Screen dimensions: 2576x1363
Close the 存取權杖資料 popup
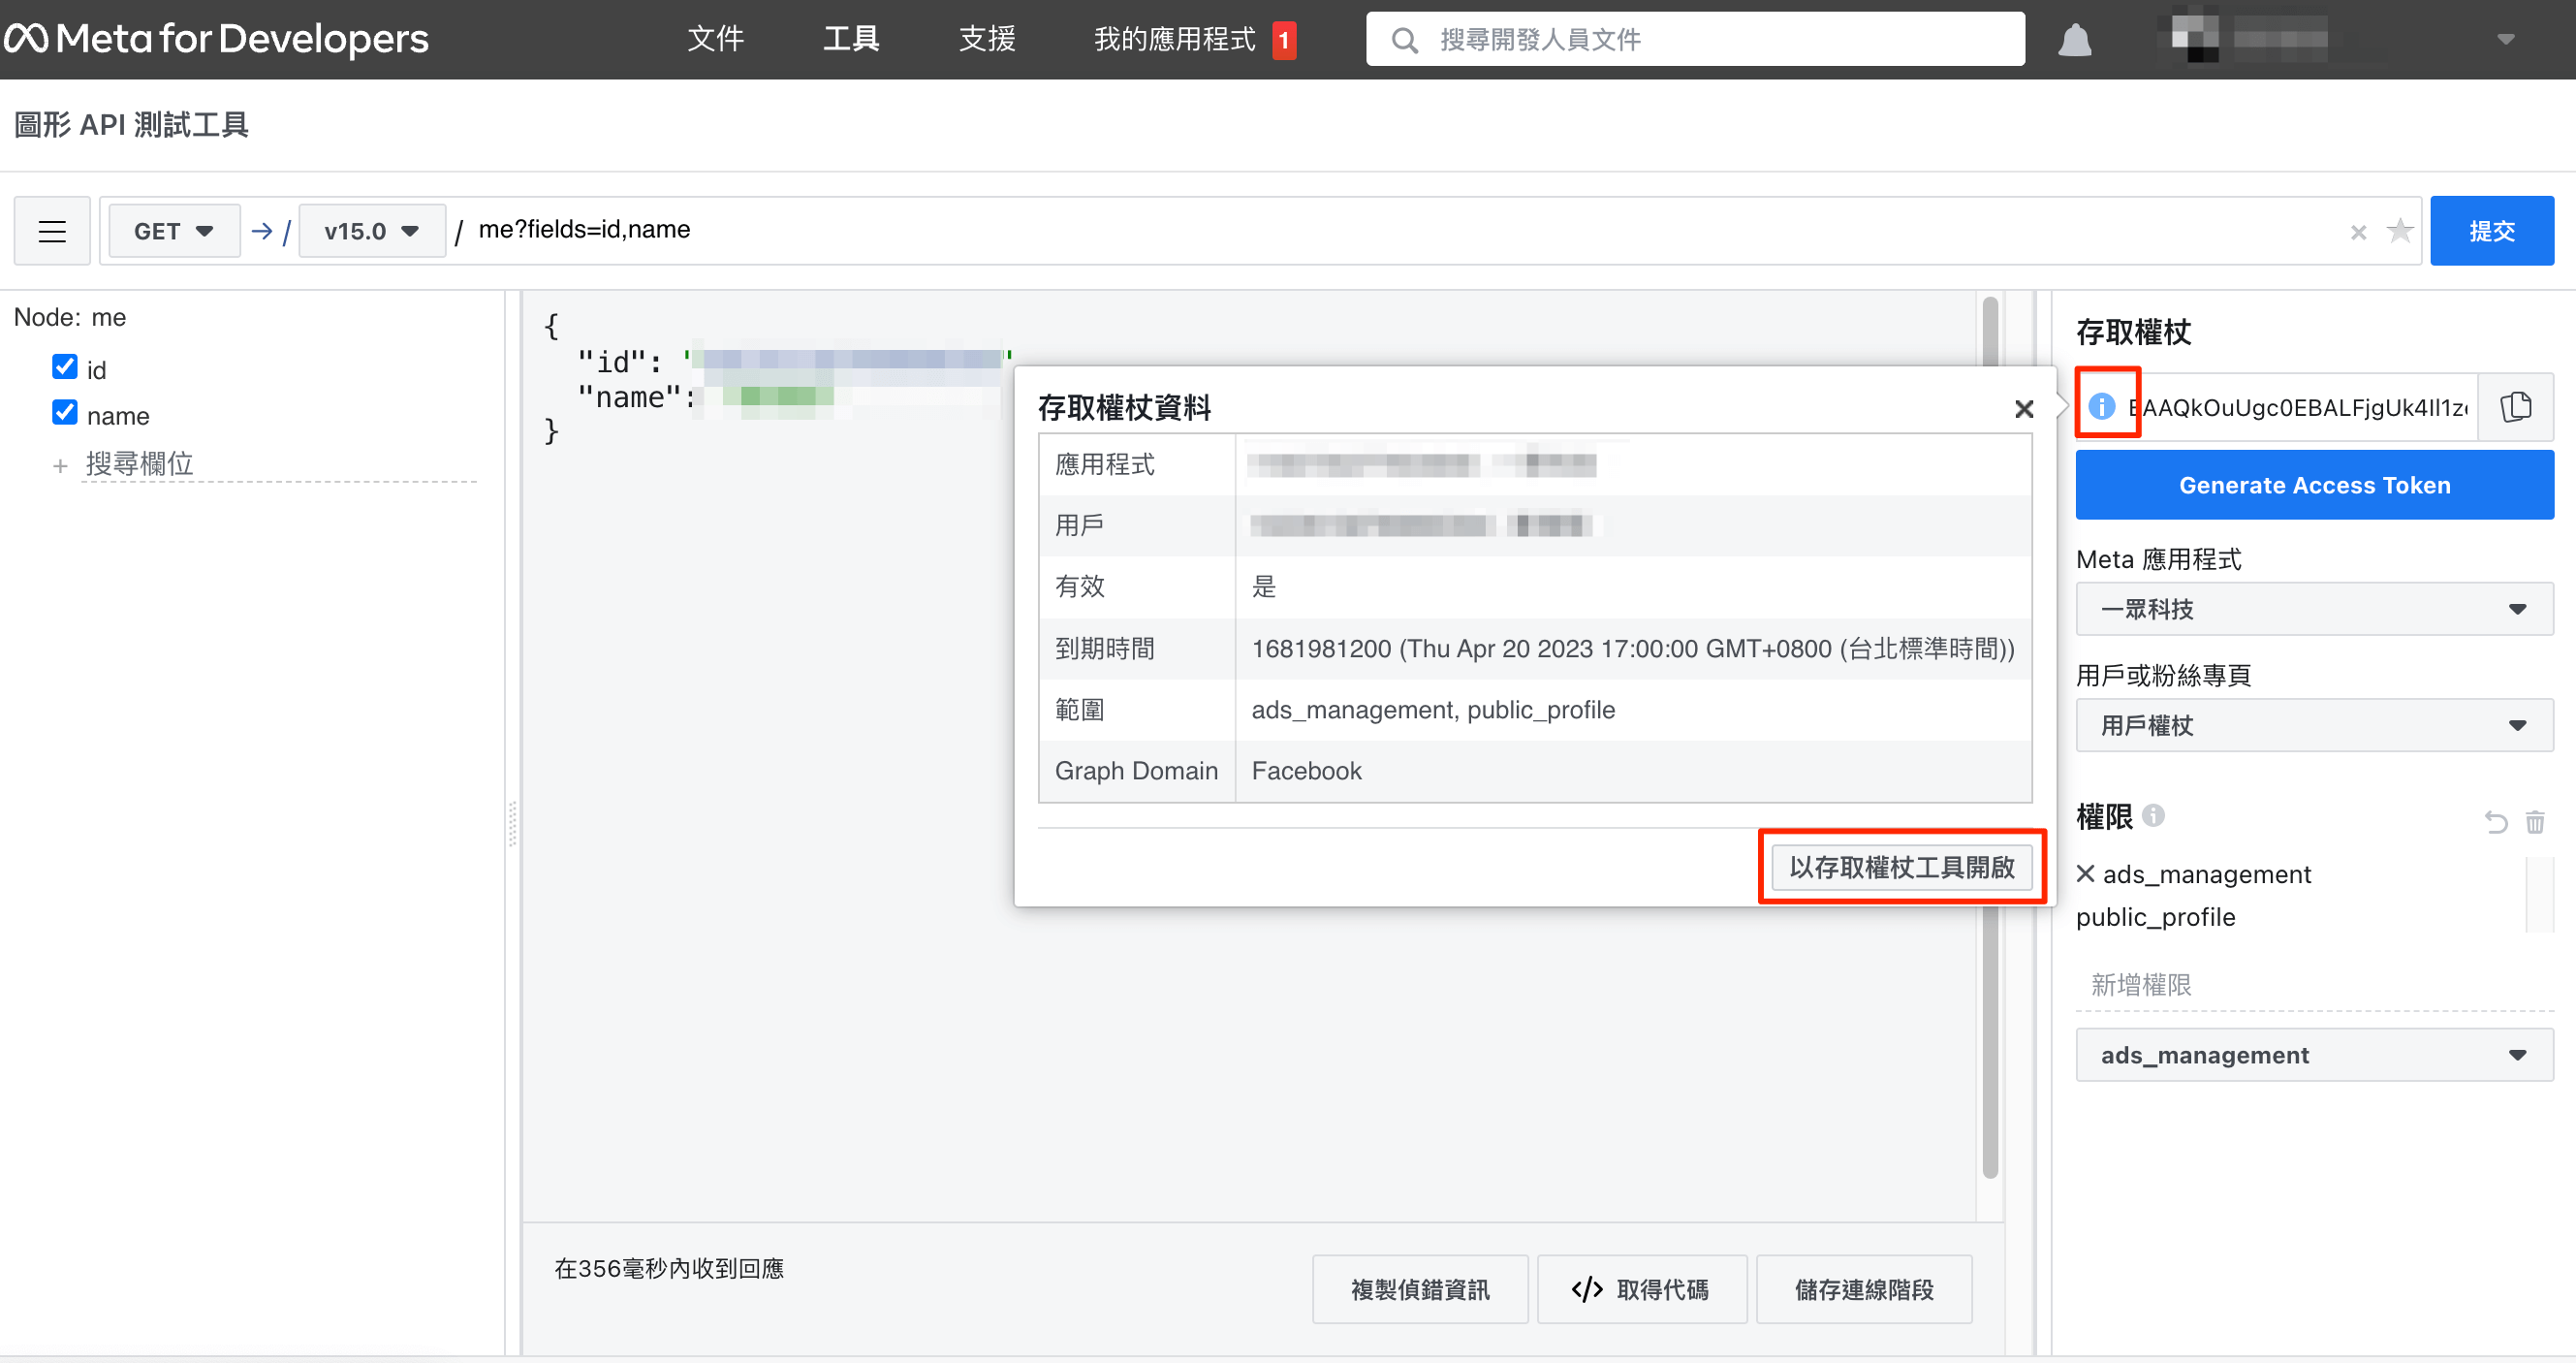click(2024, 408)
